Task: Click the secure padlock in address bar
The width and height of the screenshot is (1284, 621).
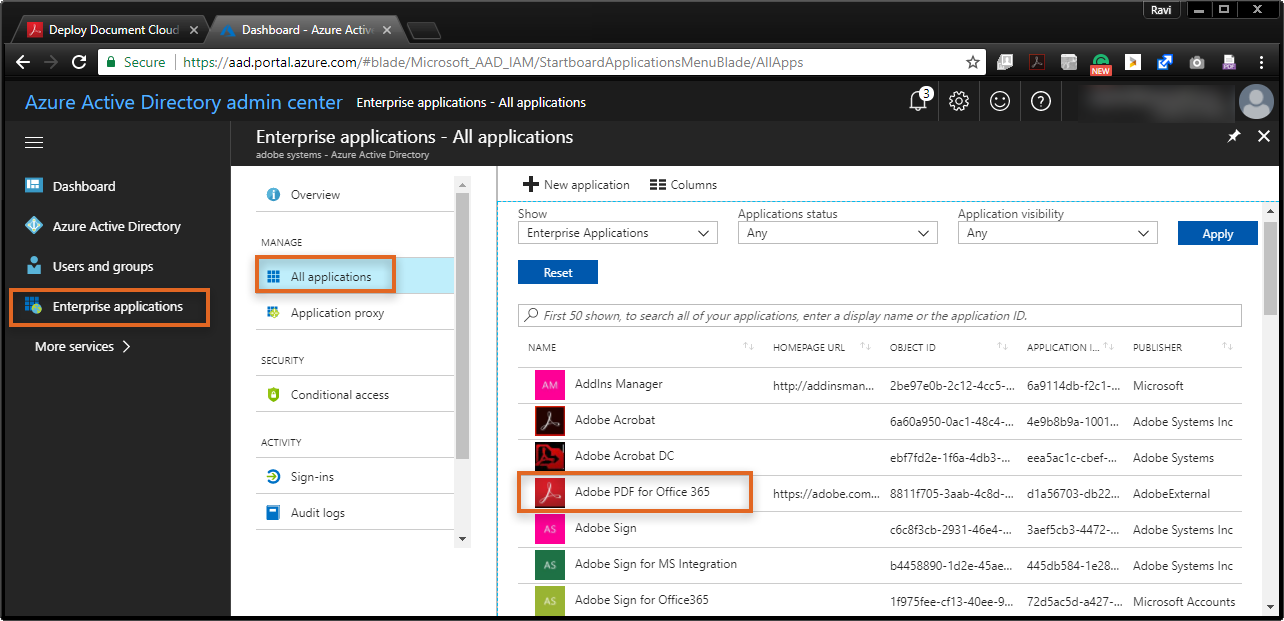Action: (x=110, y=62)
